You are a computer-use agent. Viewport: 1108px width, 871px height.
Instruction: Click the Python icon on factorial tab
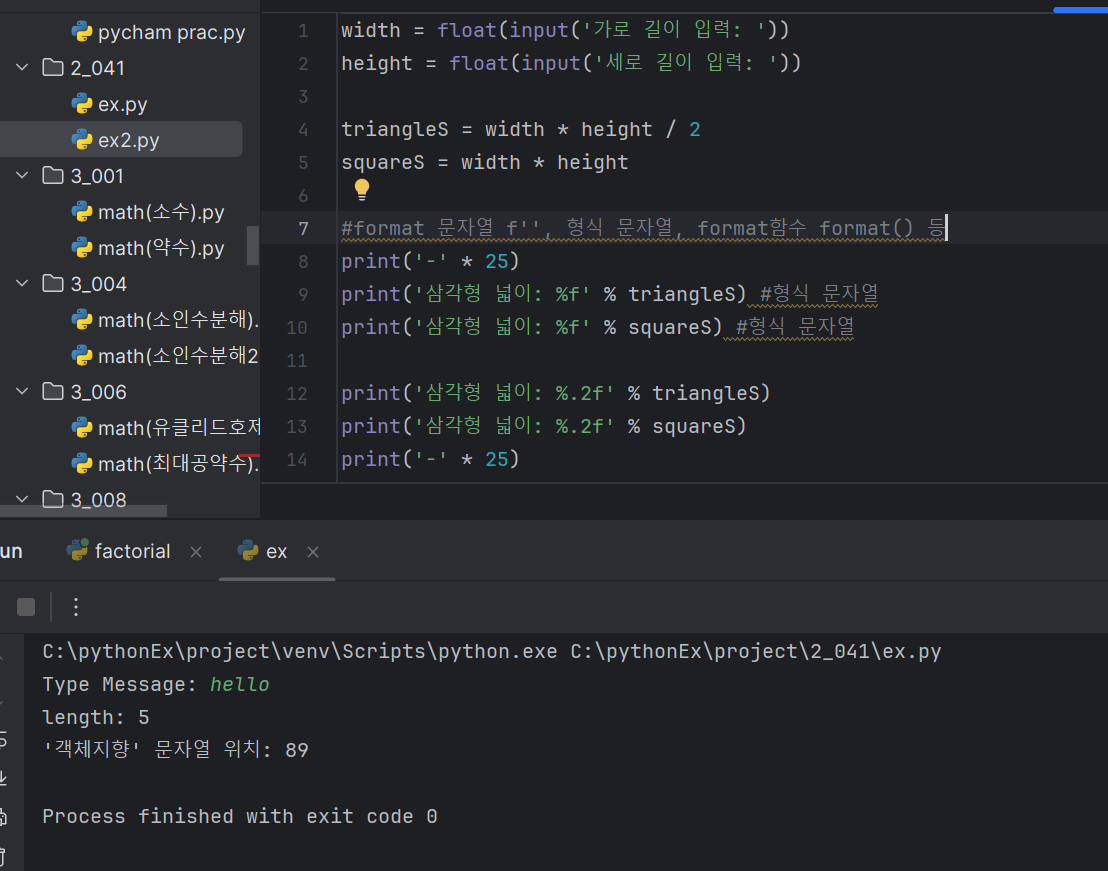[x=78, y=550]
